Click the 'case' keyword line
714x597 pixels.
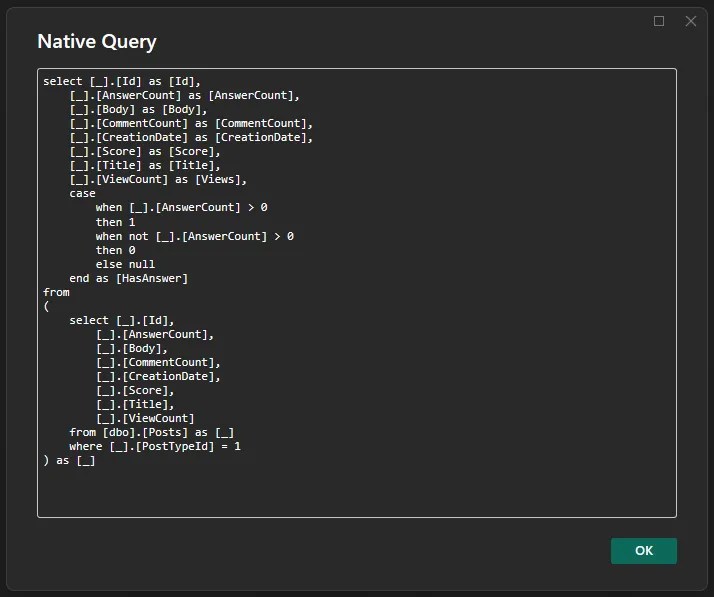[x=82, y=194]
